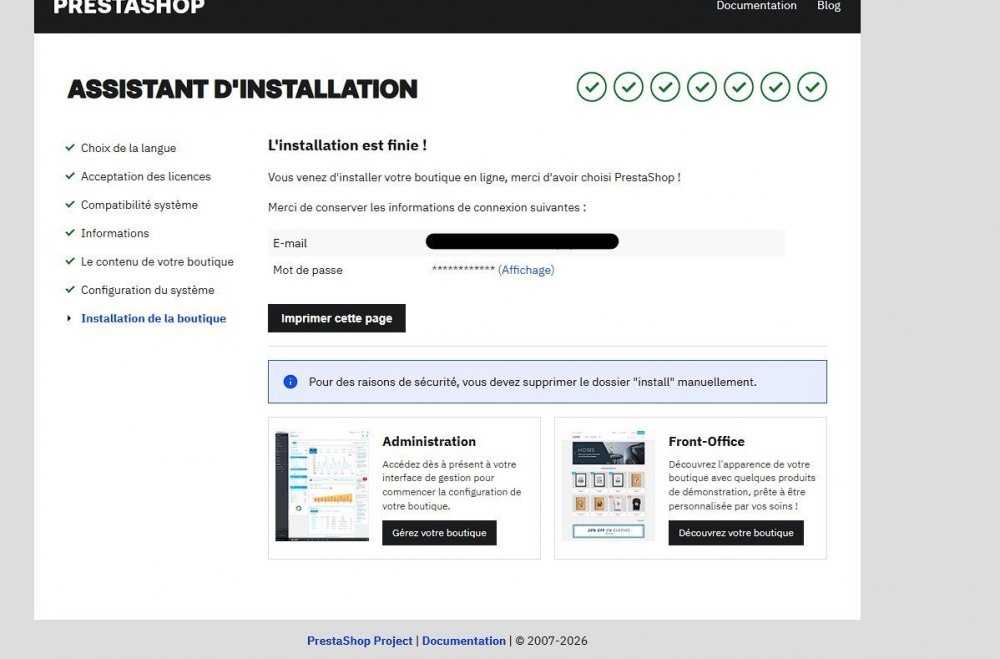Open Documentation link in footer
This screenshot has width=1000, height=659.
tap(464, 640)
